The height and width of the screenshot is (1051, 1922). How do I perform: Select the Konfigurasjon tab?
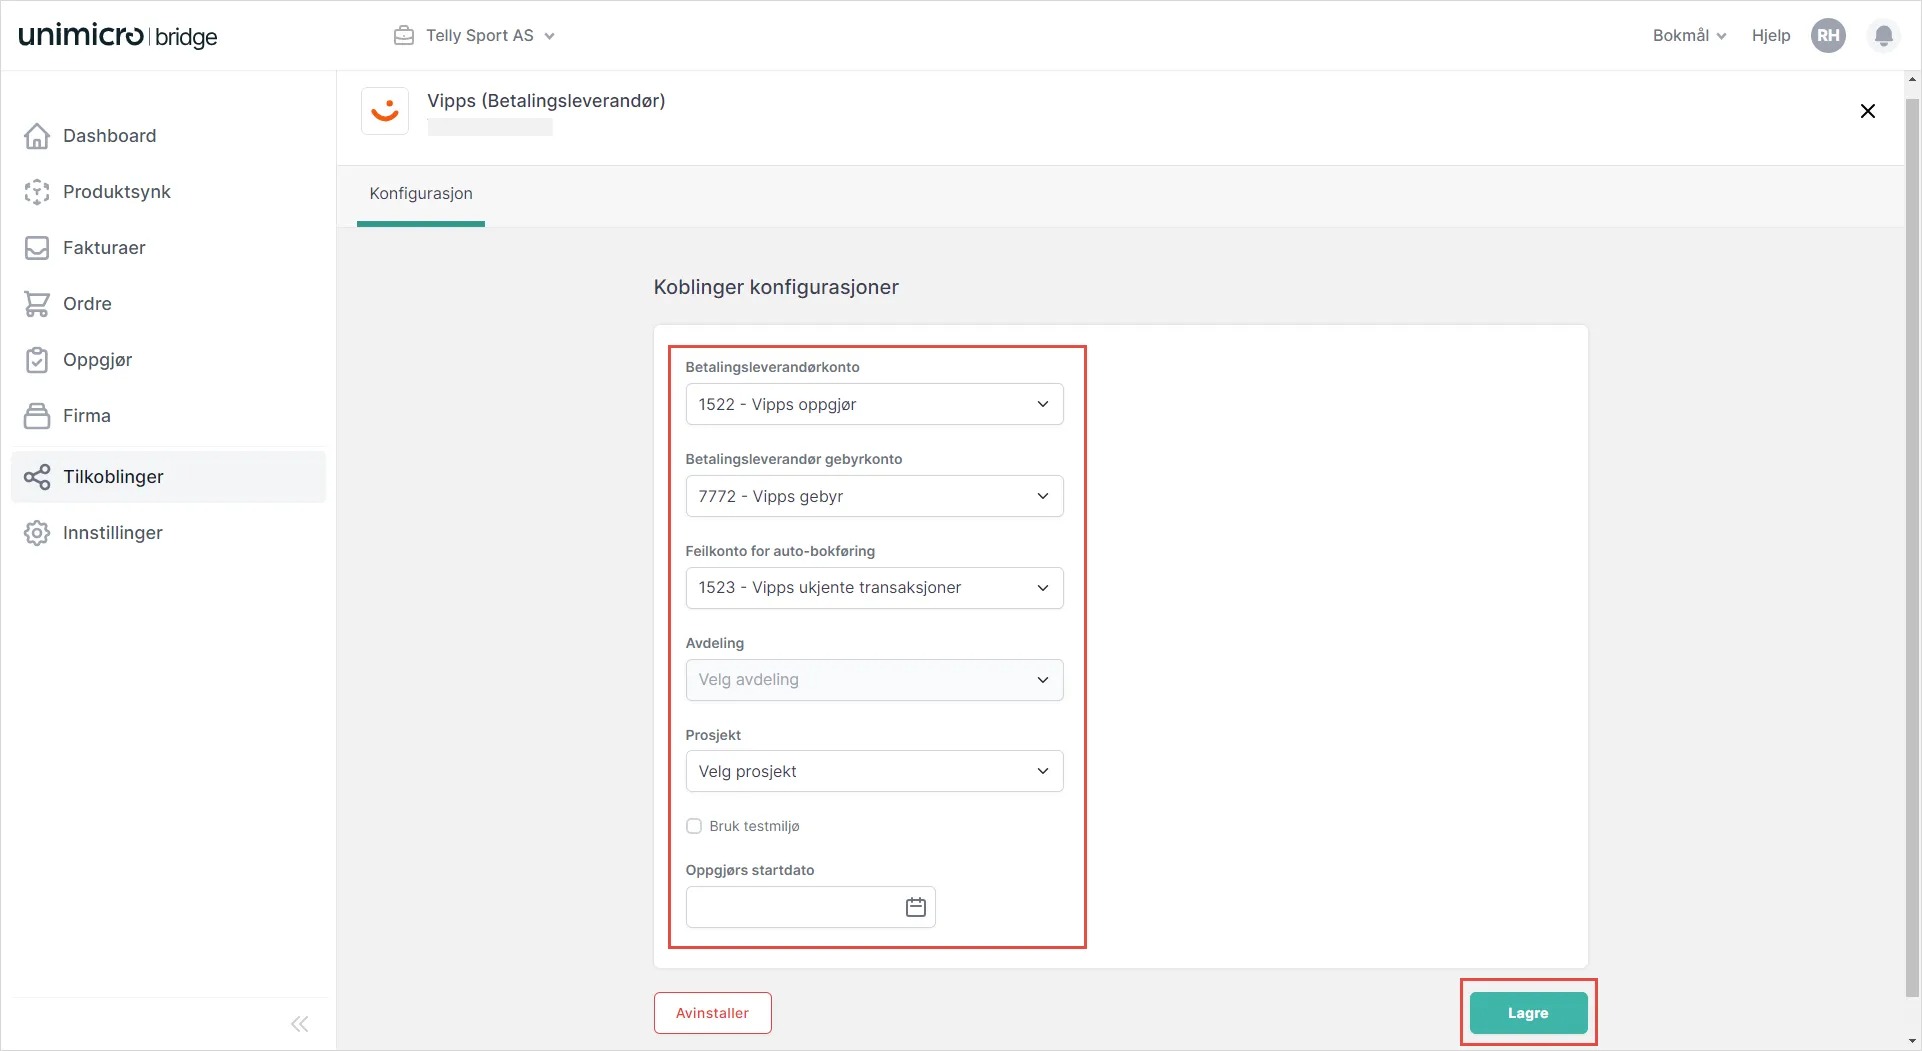[421, 194]
